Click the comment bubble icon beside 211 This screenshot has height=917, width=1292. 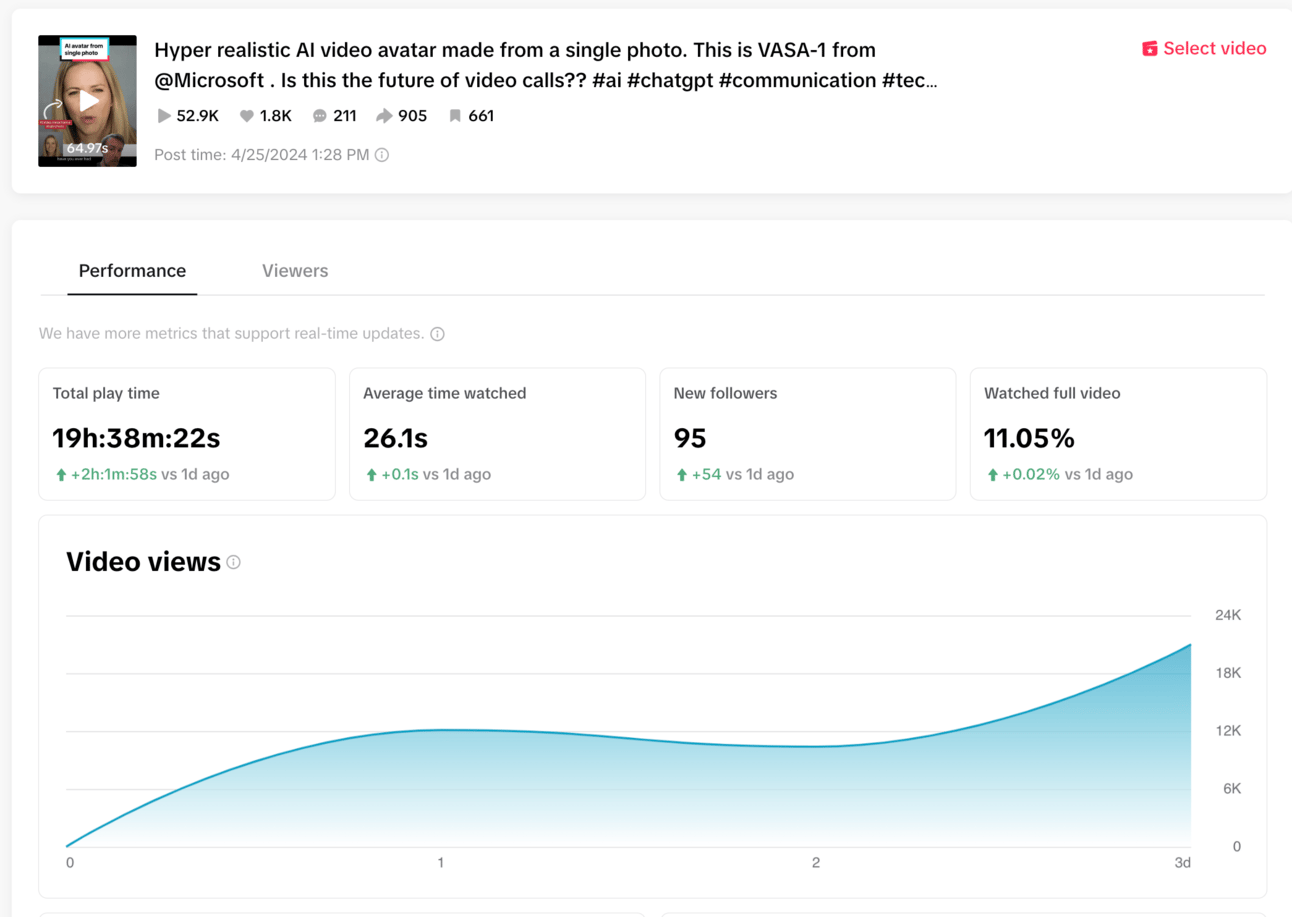tap(320, 116)
